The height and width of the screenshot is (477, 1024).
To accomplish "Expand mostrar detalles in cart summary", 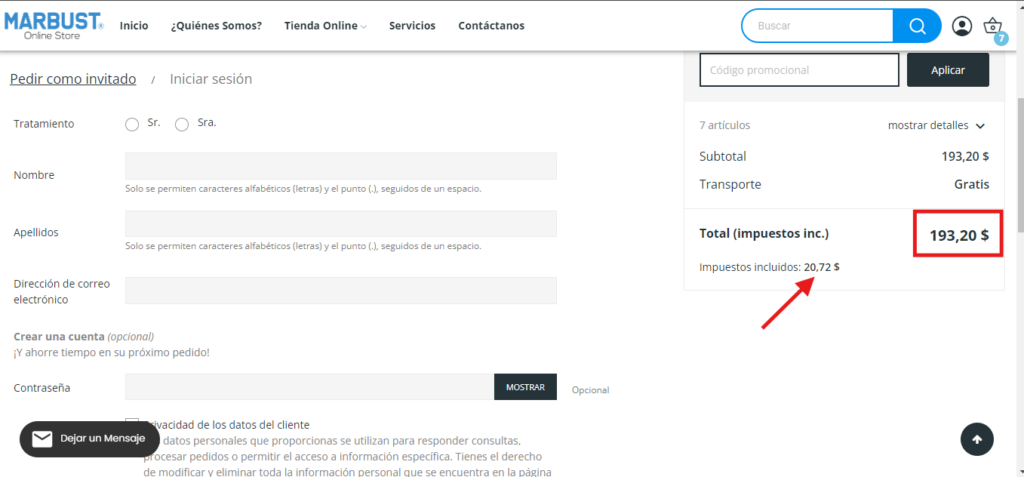I will (936, 125).
